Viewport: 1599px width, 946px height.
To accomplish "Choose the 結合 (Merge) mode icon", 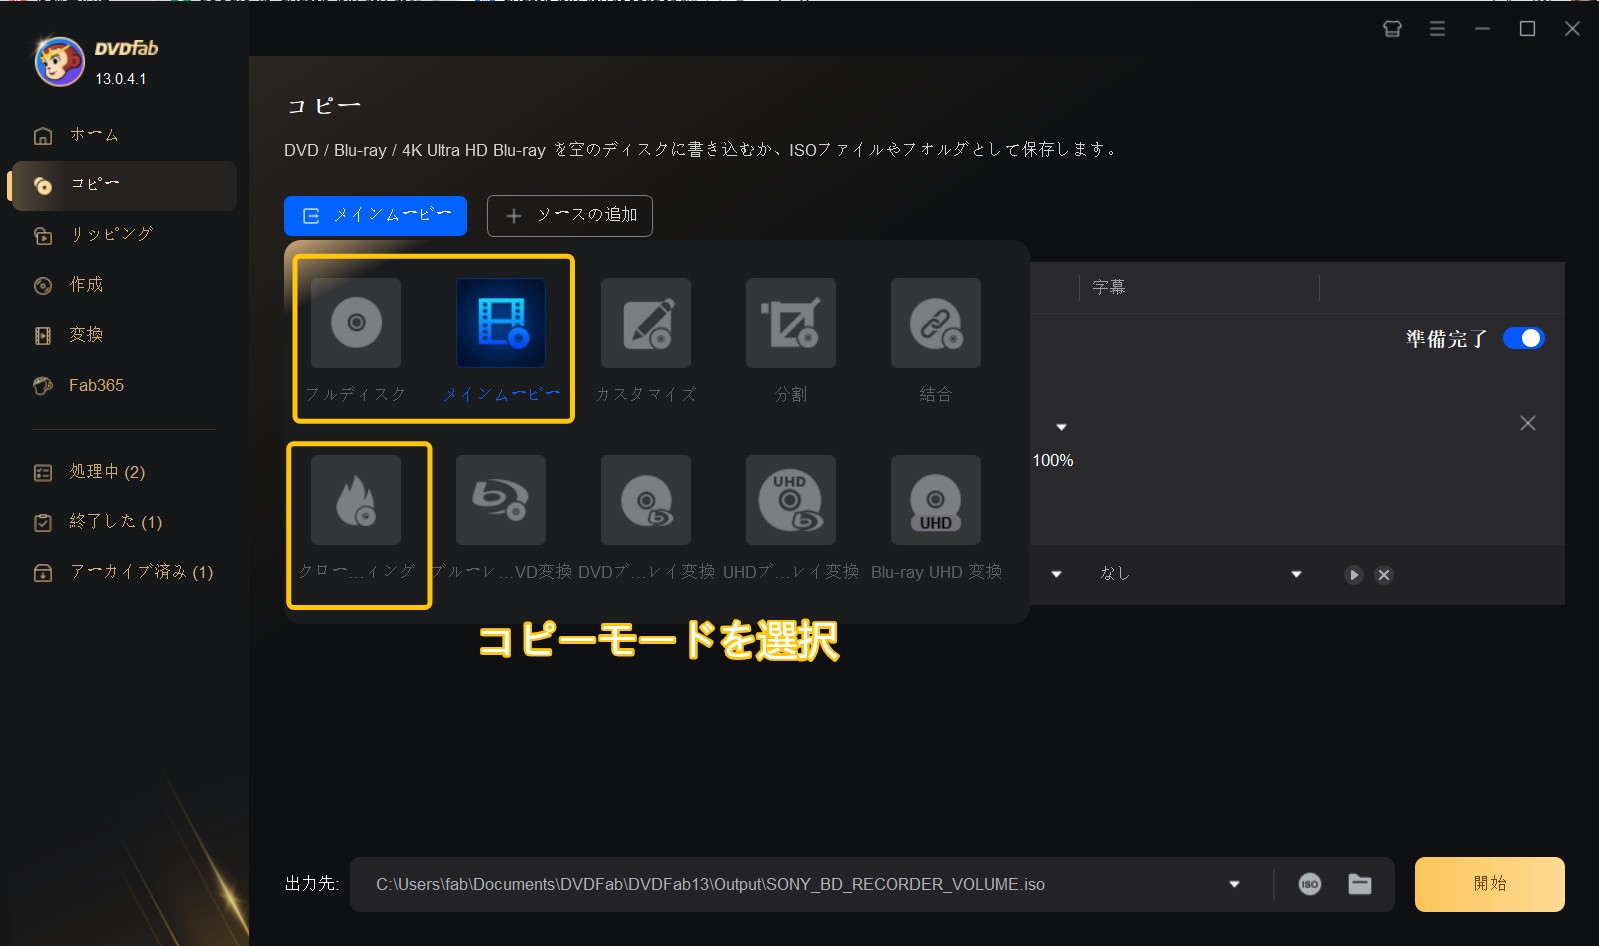I will [936, 323].
